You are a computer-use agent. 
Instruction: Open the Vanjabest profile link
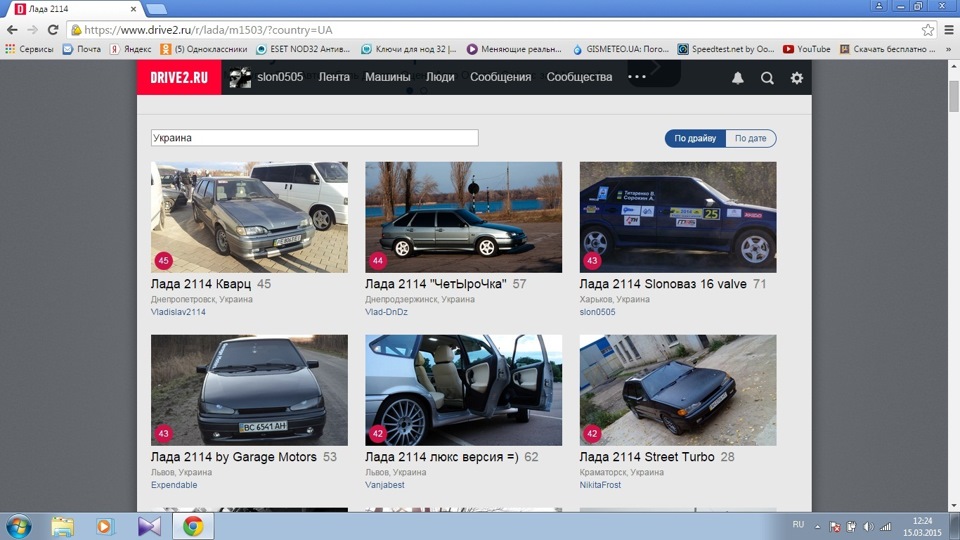[x=384, y=484]
